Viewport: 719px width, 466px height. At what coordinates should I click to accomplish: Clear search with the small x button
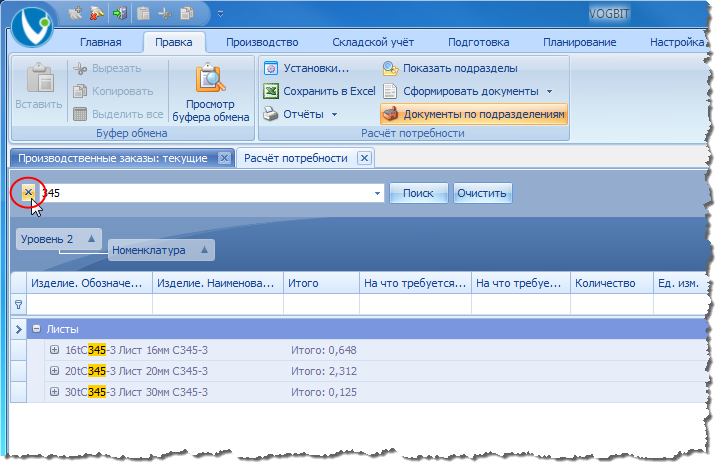(28, 192)
